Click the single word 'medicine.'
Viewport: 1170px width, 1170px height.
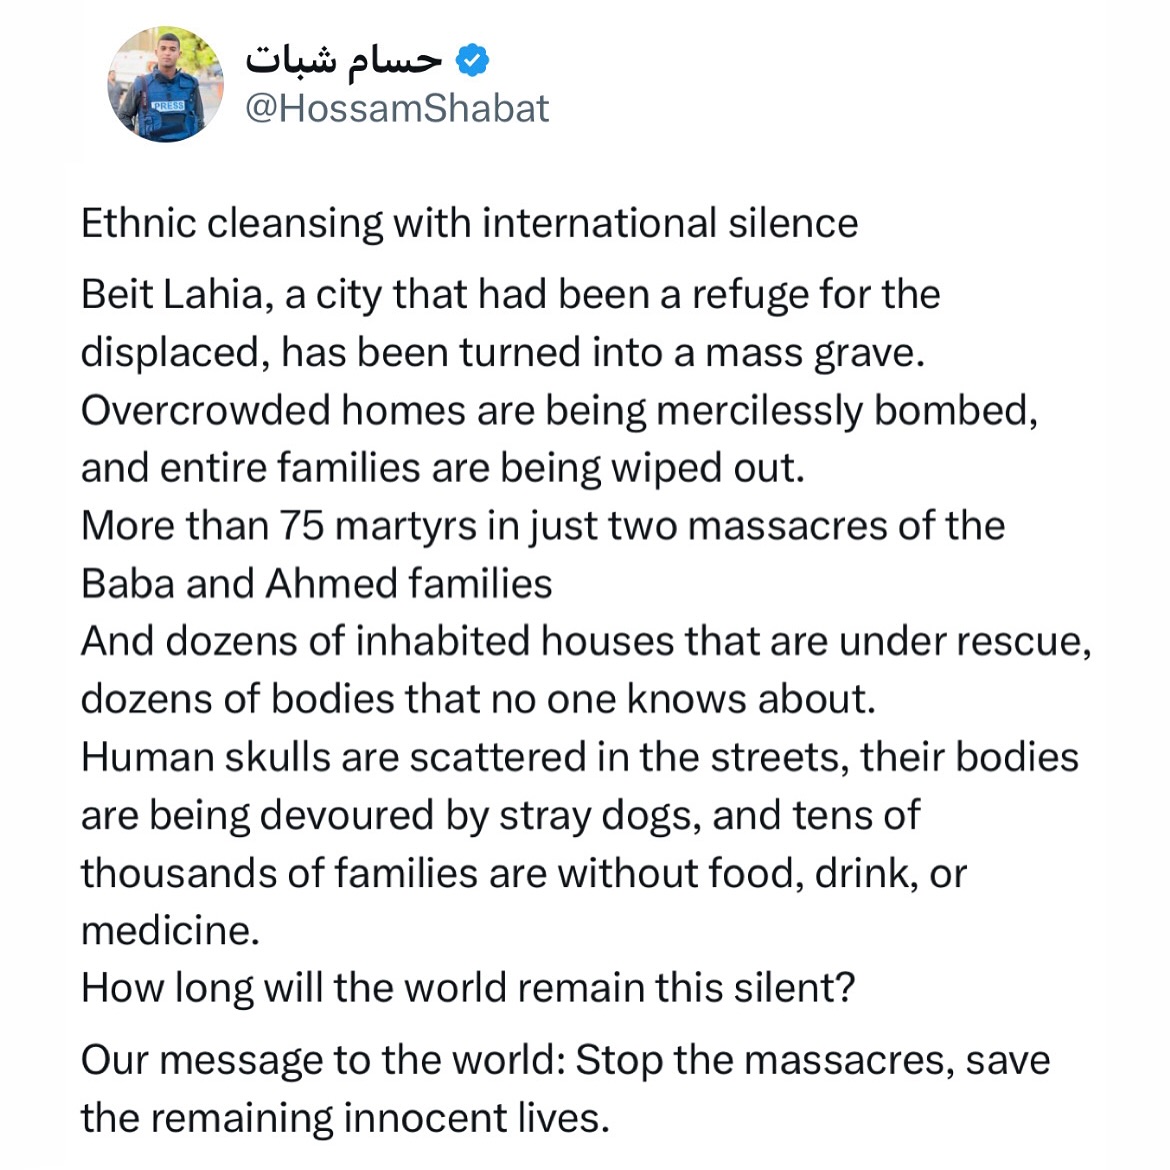click(x=170, y=931)
